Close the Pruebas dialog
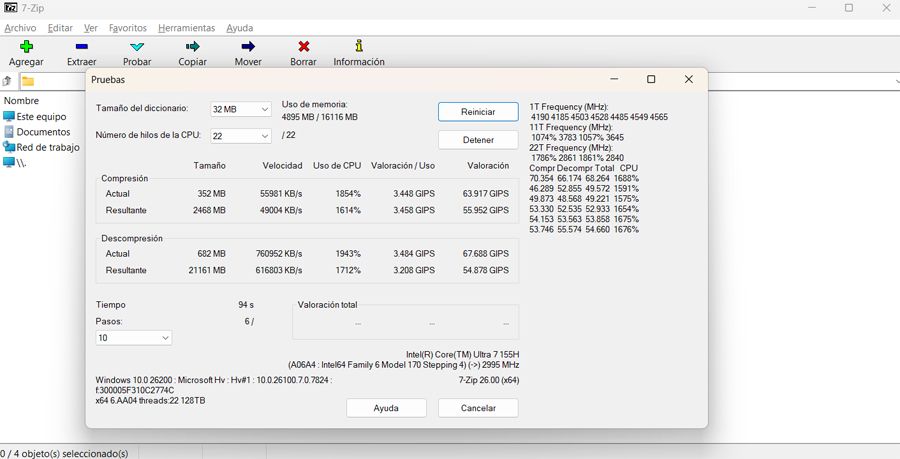 (x=689, y=79)
